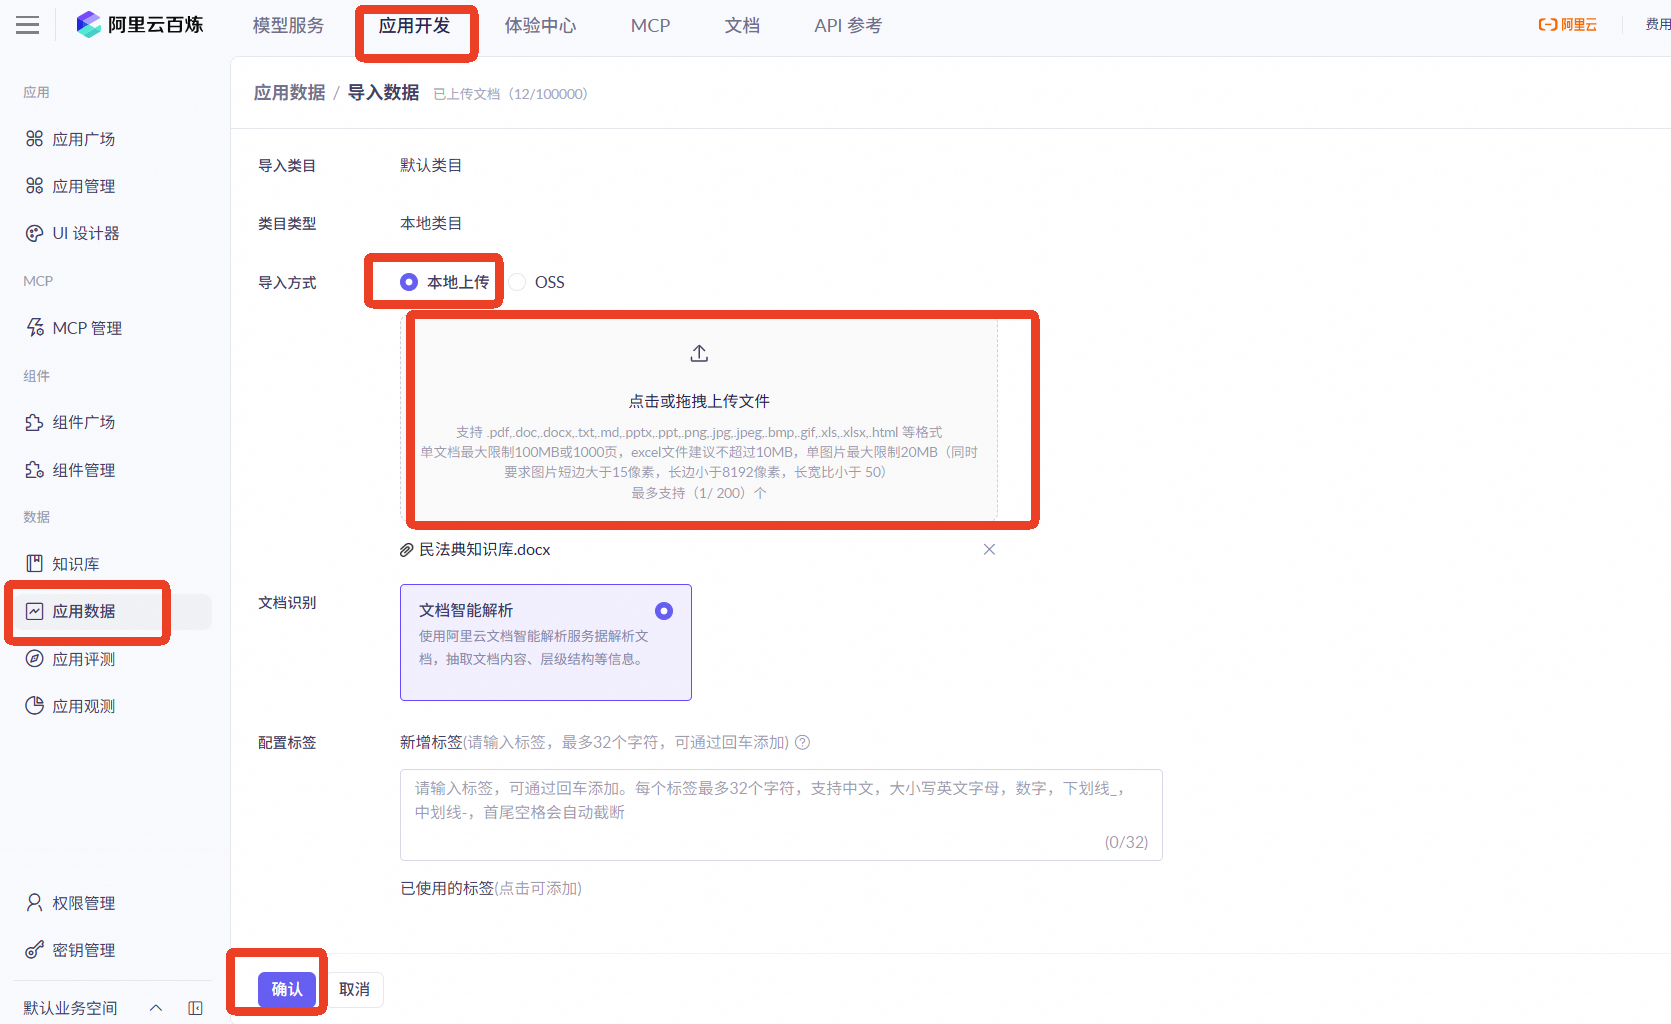This screenshot has height=1024, width=1671.
Task: Select the 文档智能解析 option card
Action: coord(546,642)
